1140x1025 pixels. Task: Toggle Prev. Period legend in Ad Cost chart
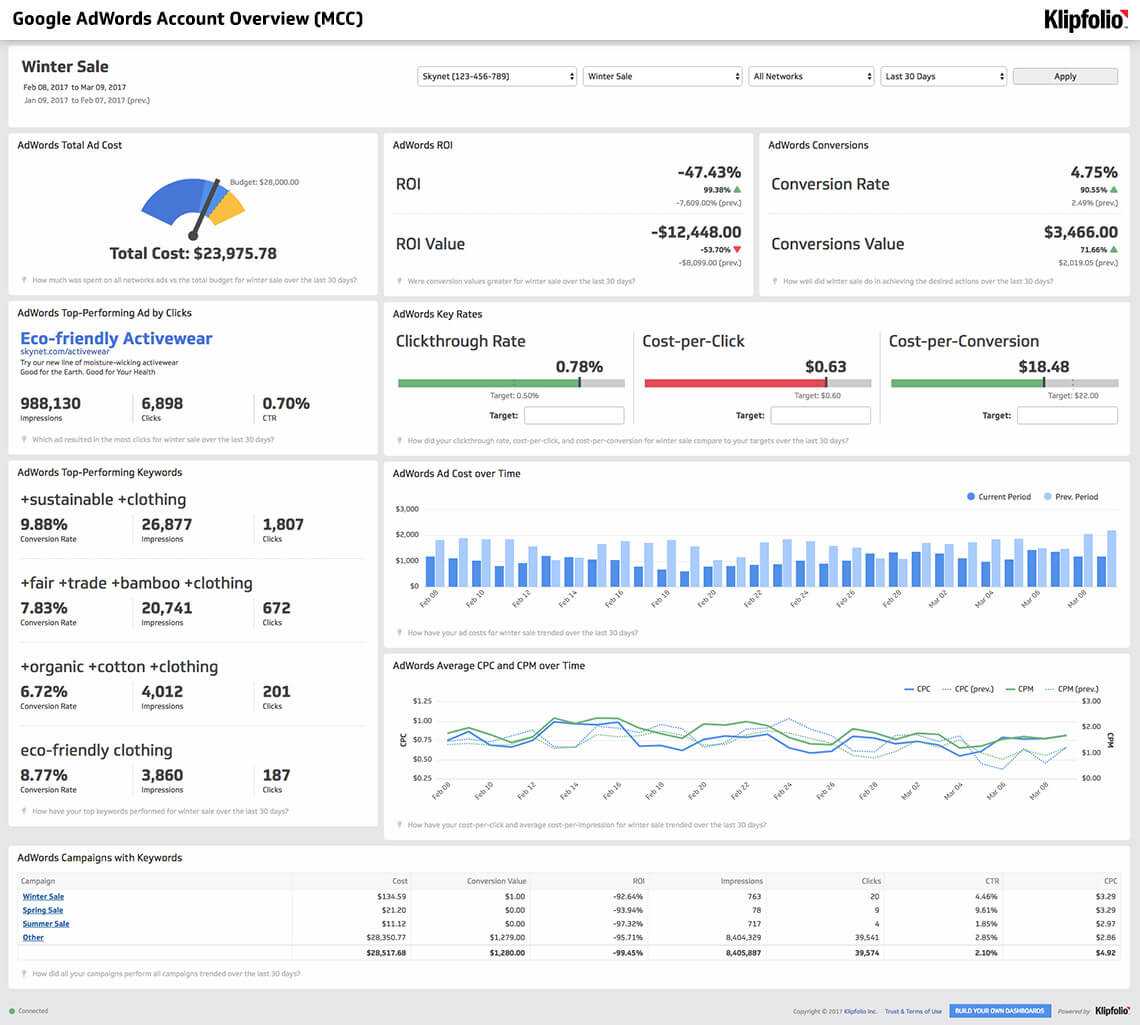[1071, 497]
